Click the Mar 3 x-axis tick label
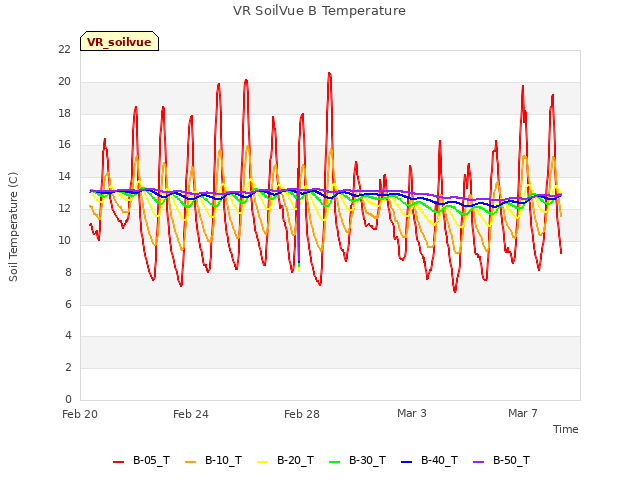Viewport: 640px width, 480px height. [x=412, y=413]
